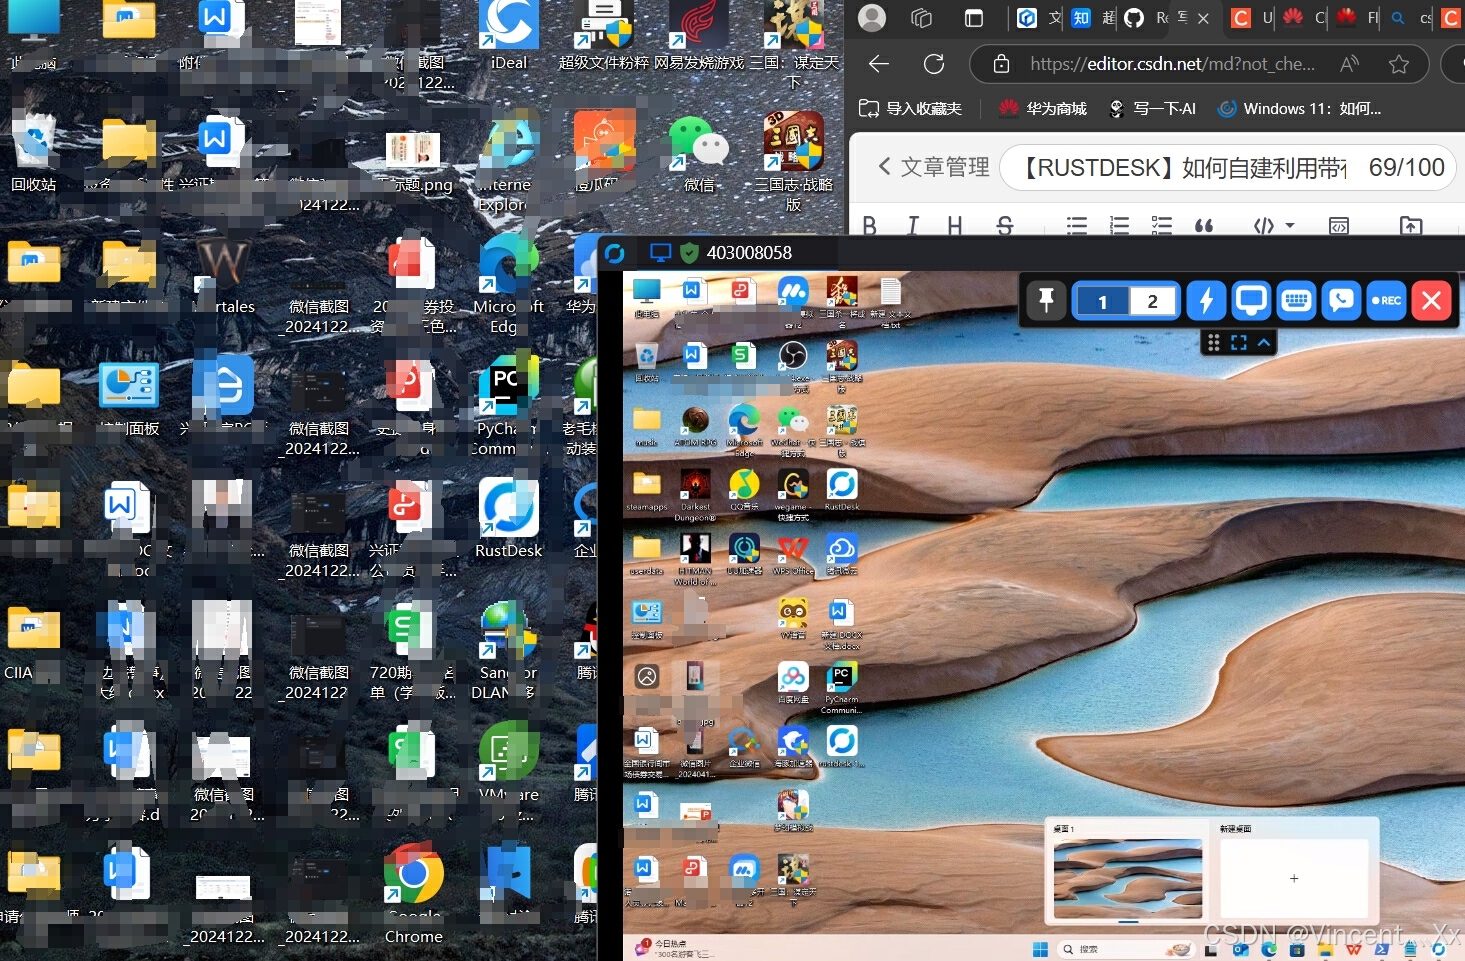This screenshot has width=1465, height=961.
Task: Insert task checklist in CSDN editor
Action: pos(1162,226)
